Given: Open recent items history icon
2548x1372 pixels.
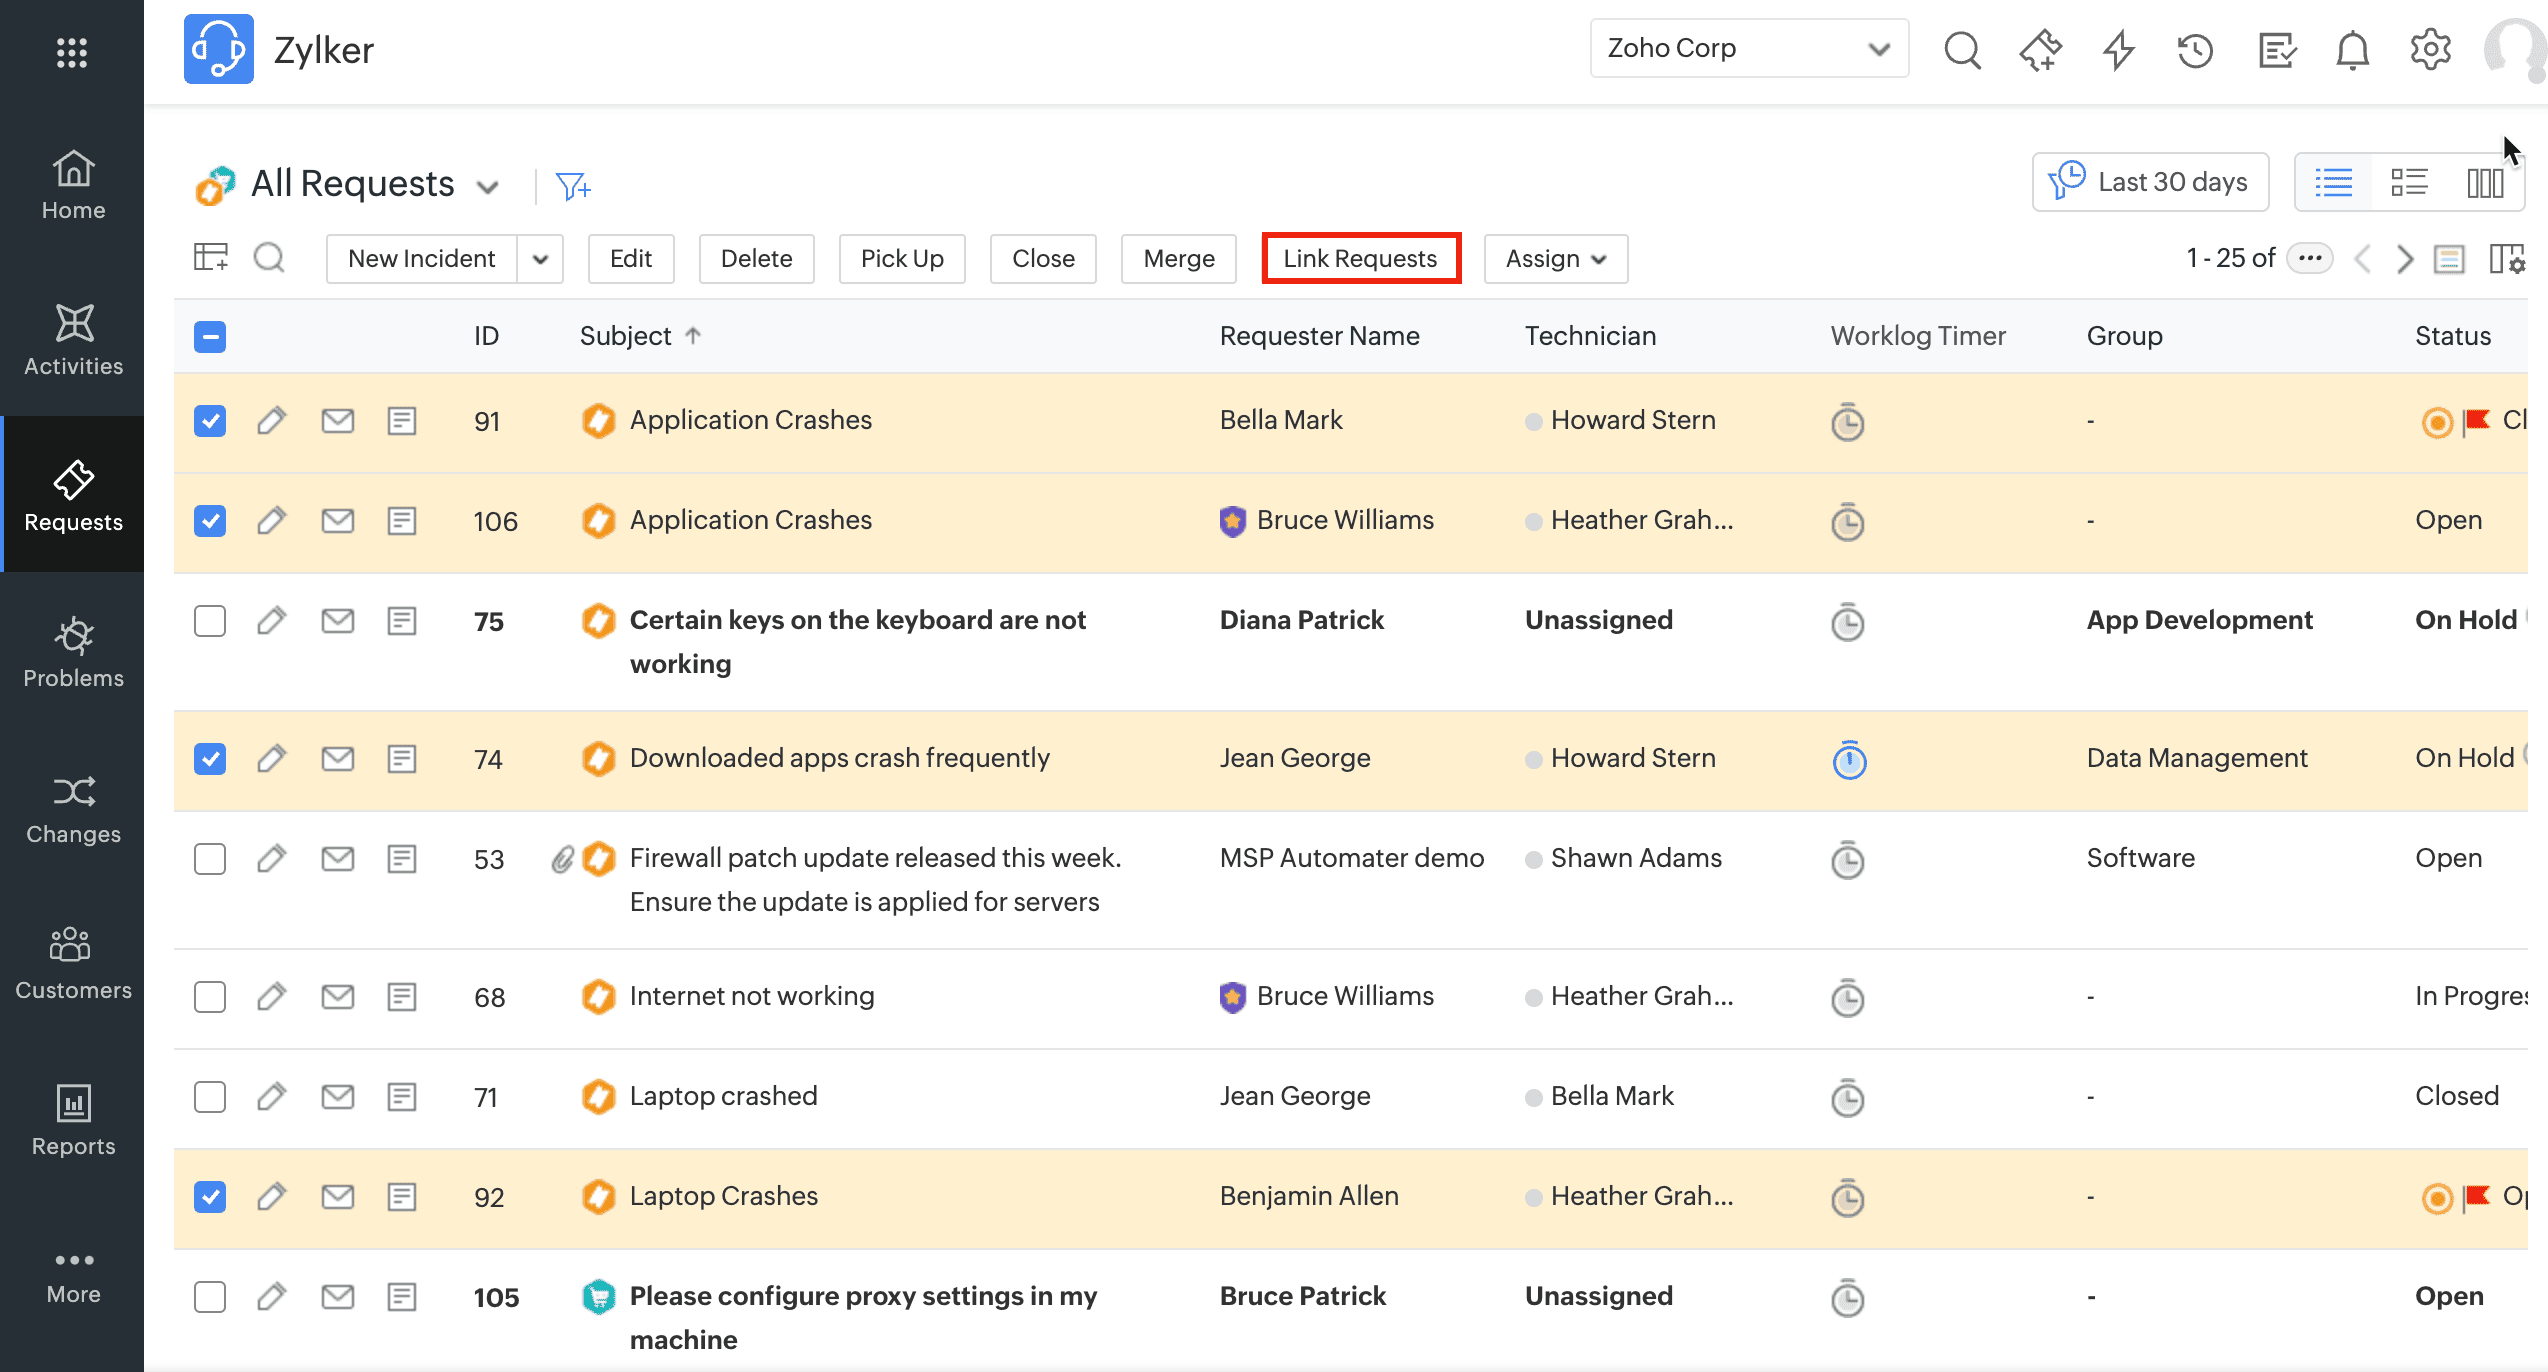Looking at the screenshot, I should (x=2195, y=49).
